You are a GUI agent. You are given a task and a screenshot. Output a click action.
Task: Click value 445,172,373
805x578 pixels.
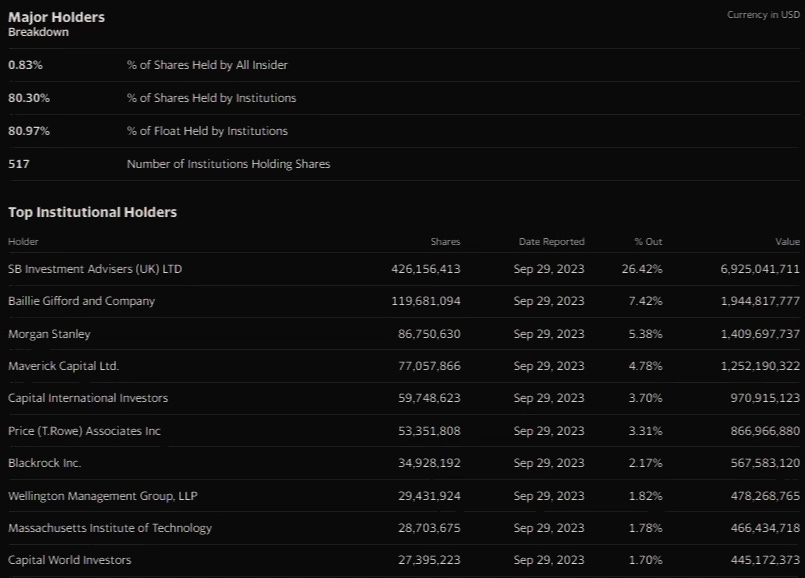765,560
